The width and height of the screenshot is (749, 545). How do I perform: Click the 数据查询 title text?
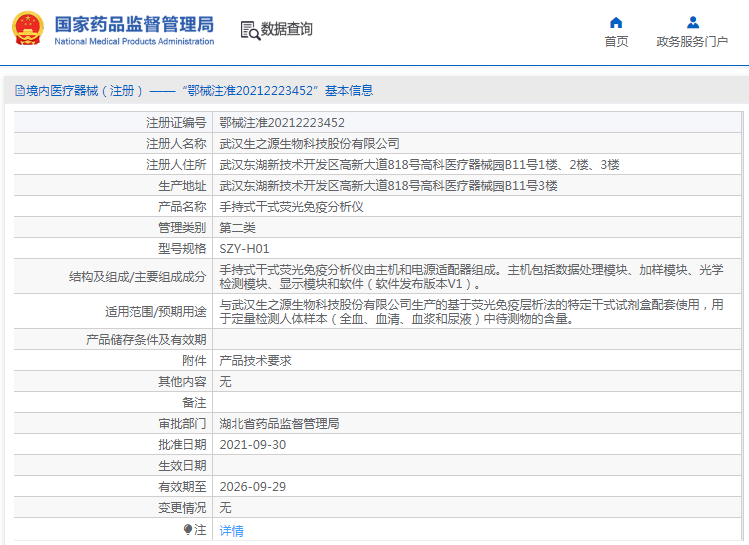[286, 29]
